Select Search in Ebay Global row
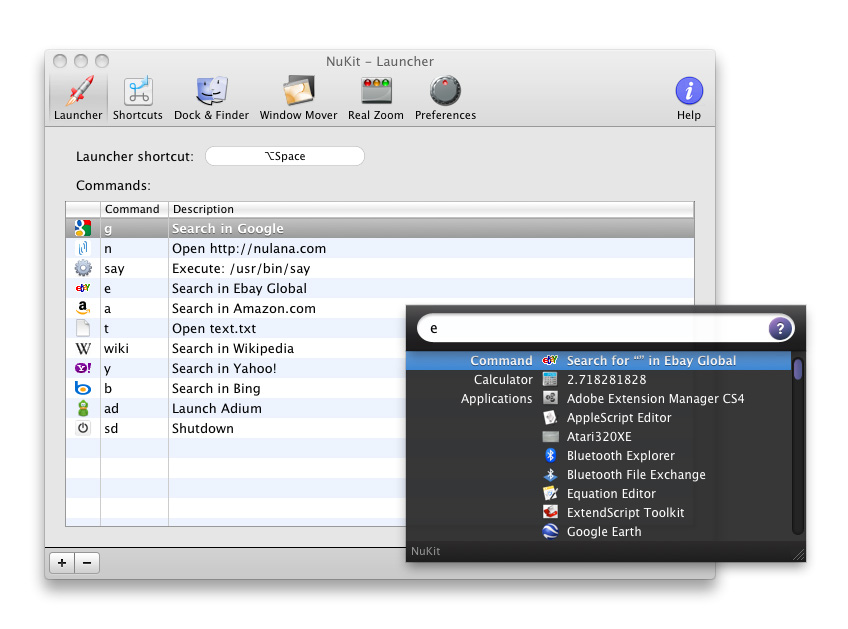This screenshot has width=848, height=629. pos(380,288)
